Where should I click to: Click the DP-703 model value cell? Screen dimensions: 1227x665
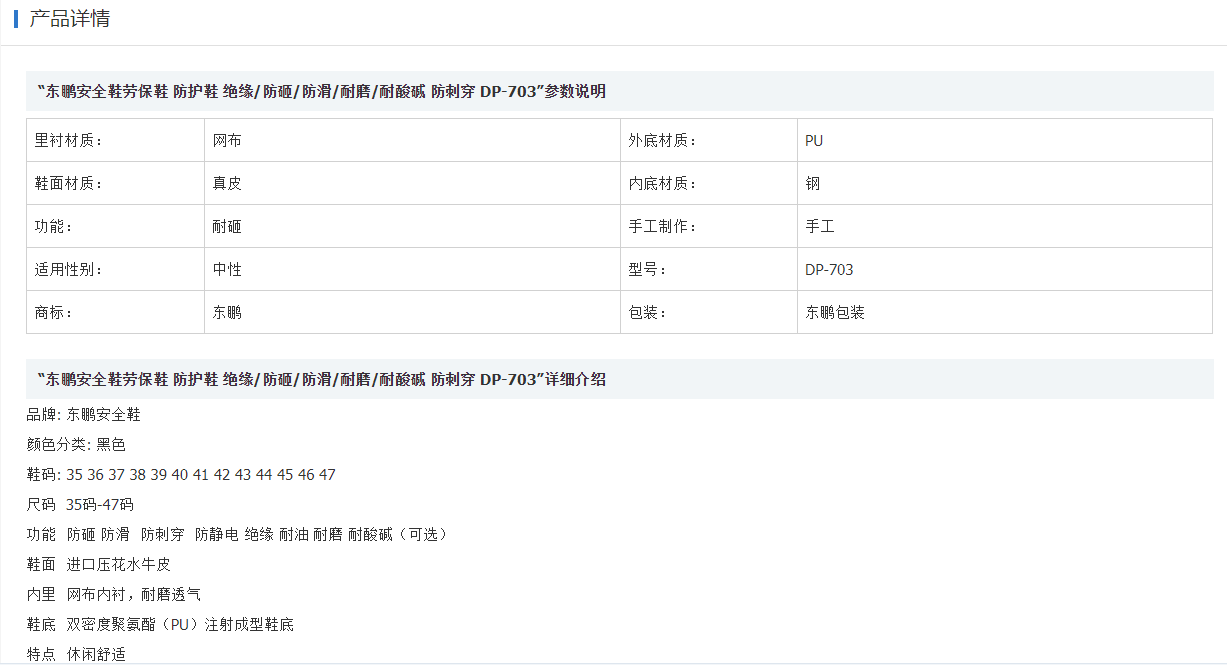click(x=1005, y=270)
